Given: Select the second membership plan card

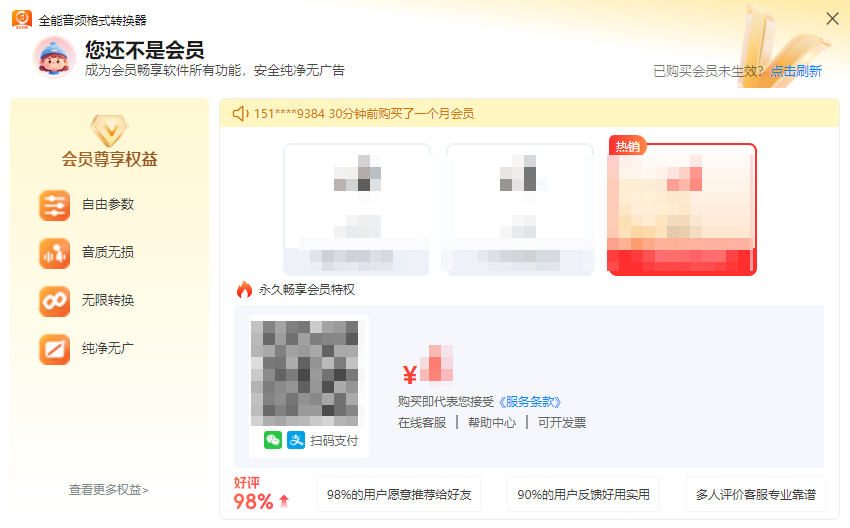Looking at the screenshot, I should click(x=519, y=209).
